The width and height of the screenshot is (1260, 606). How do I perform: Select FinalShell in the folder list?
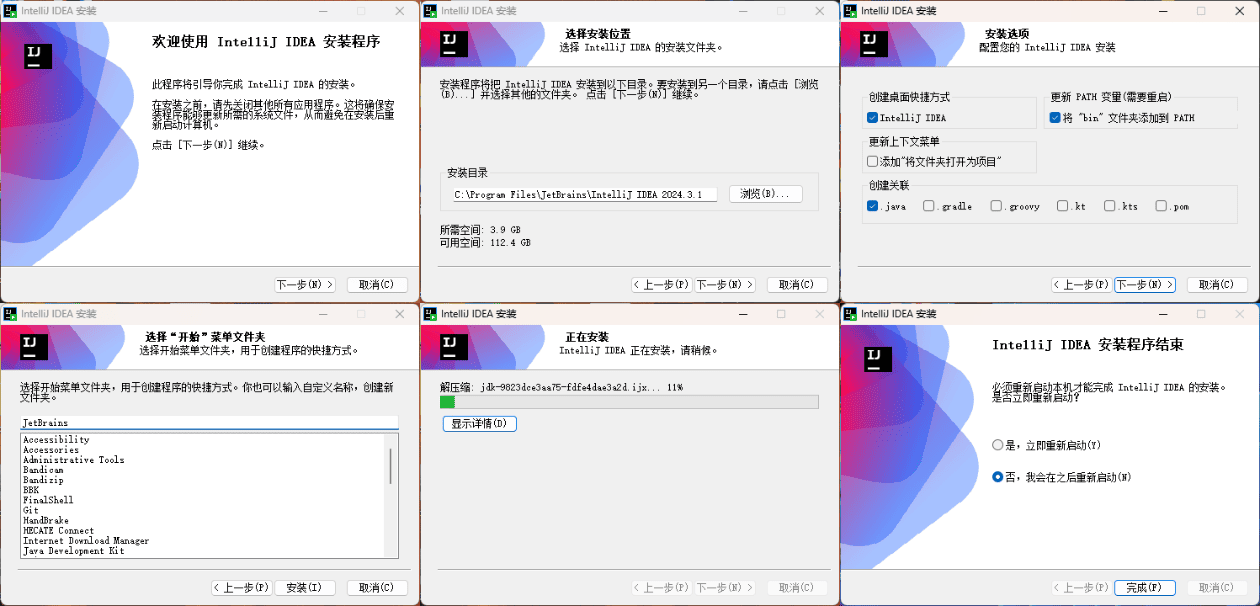[48, 500]
